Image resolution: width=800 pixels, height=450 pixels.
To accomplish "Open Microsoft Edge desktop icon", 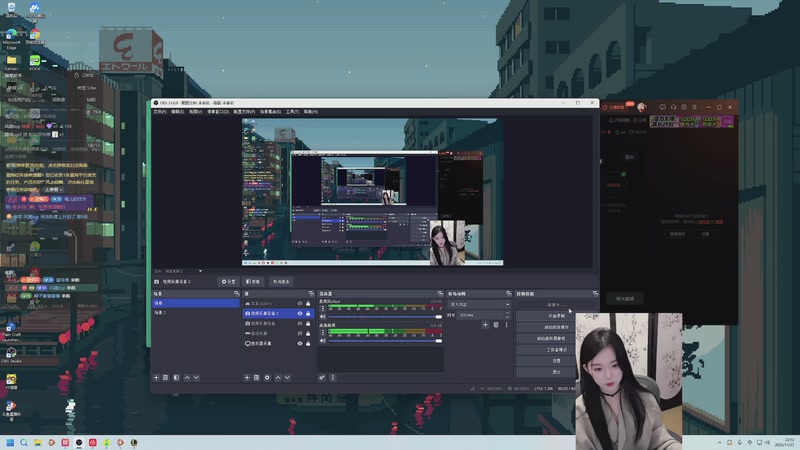I will coord(11,39).
